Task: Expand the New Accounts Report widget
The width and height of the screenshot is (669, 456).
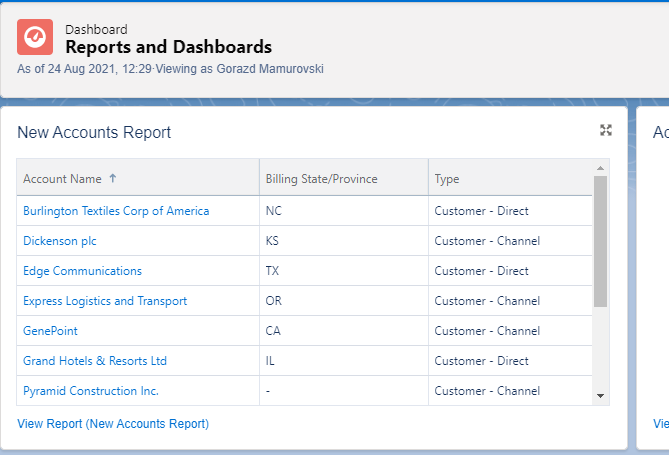Action: coord(605,130)
